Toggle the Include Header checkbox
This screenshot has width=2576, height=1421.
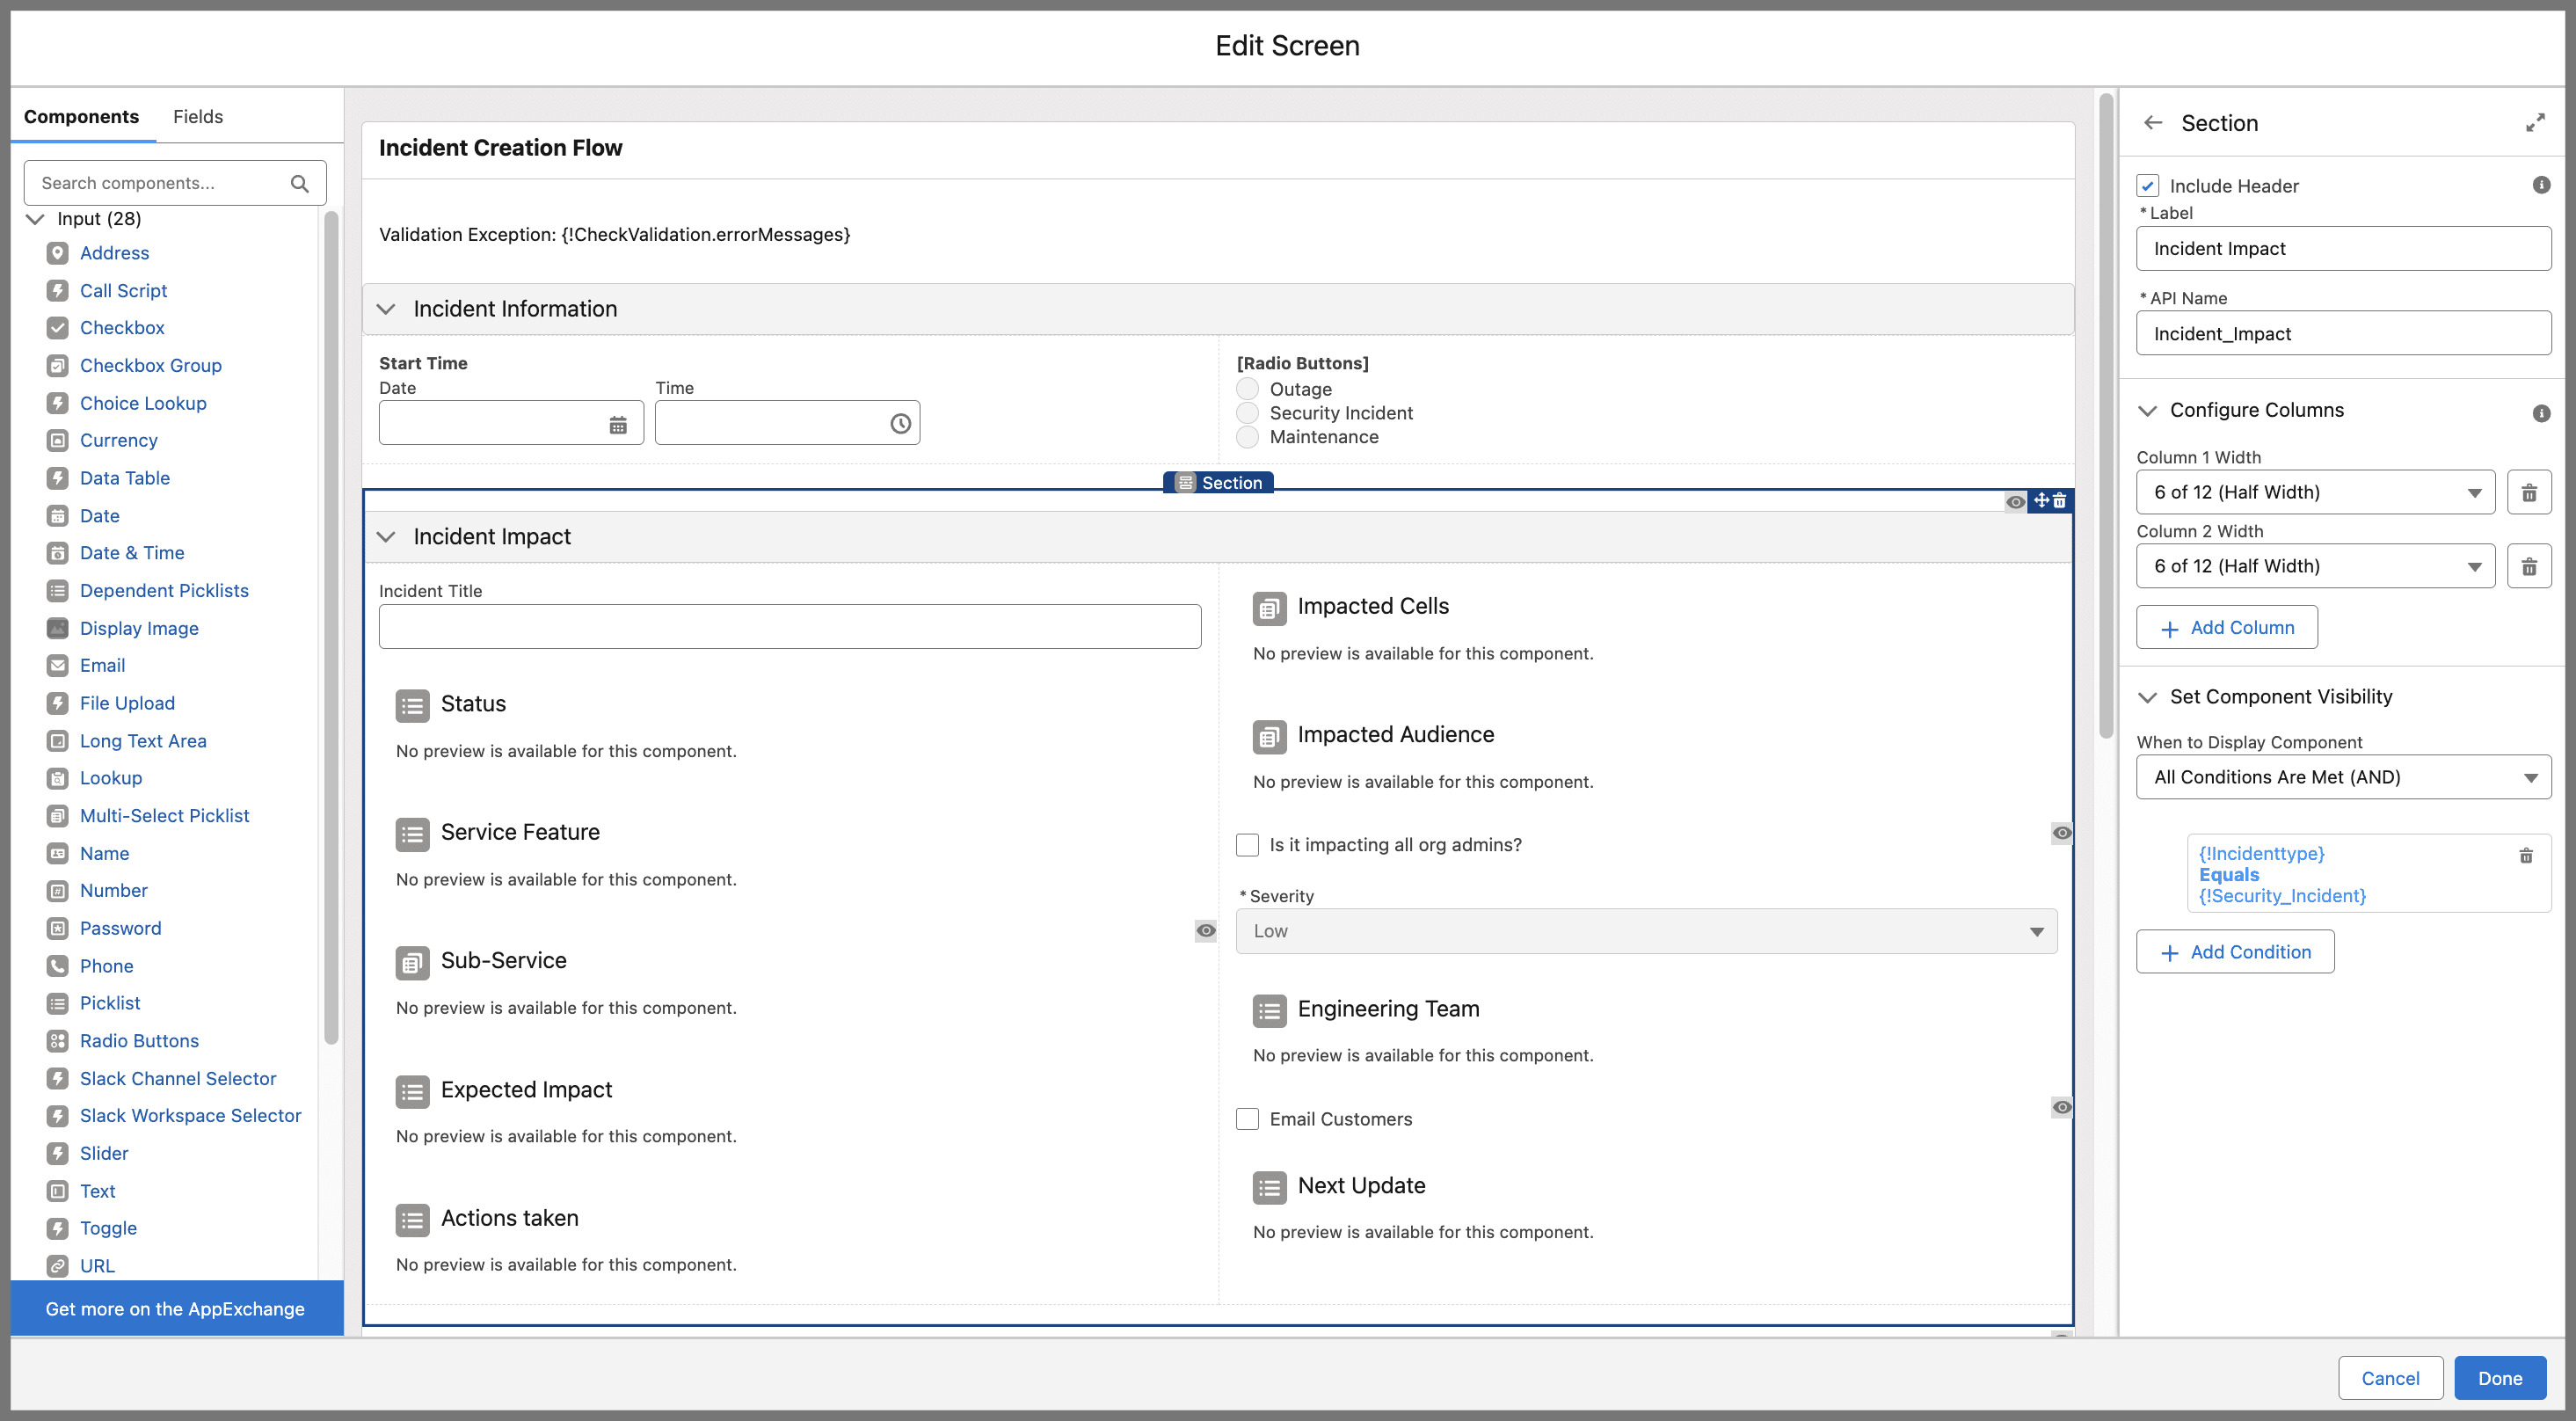(x=2148, y=186)
